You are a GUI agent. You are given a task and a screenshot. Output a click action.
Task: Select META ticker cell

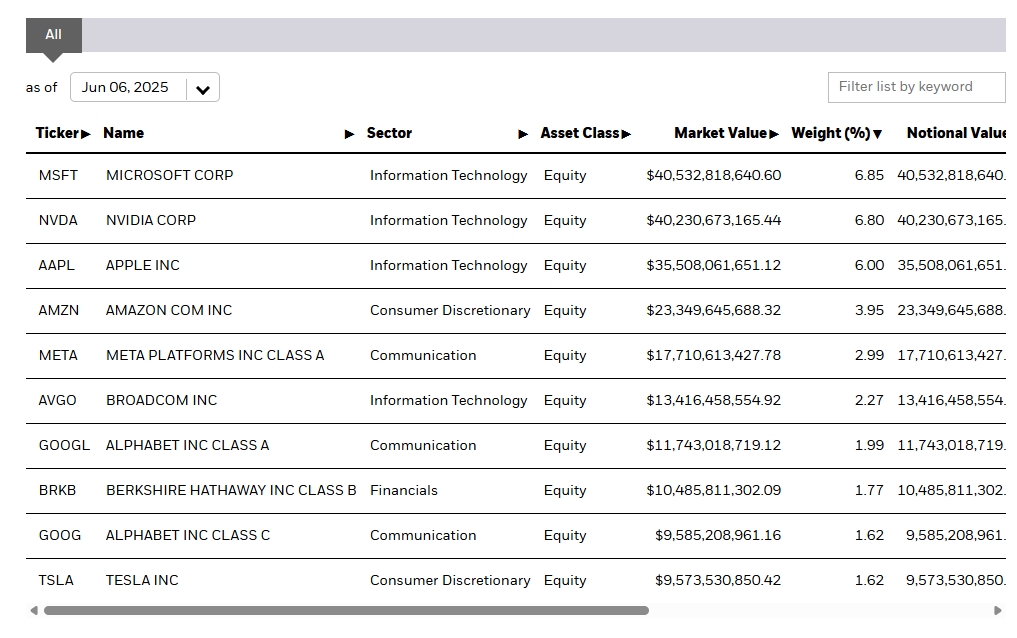coord(58,355)
